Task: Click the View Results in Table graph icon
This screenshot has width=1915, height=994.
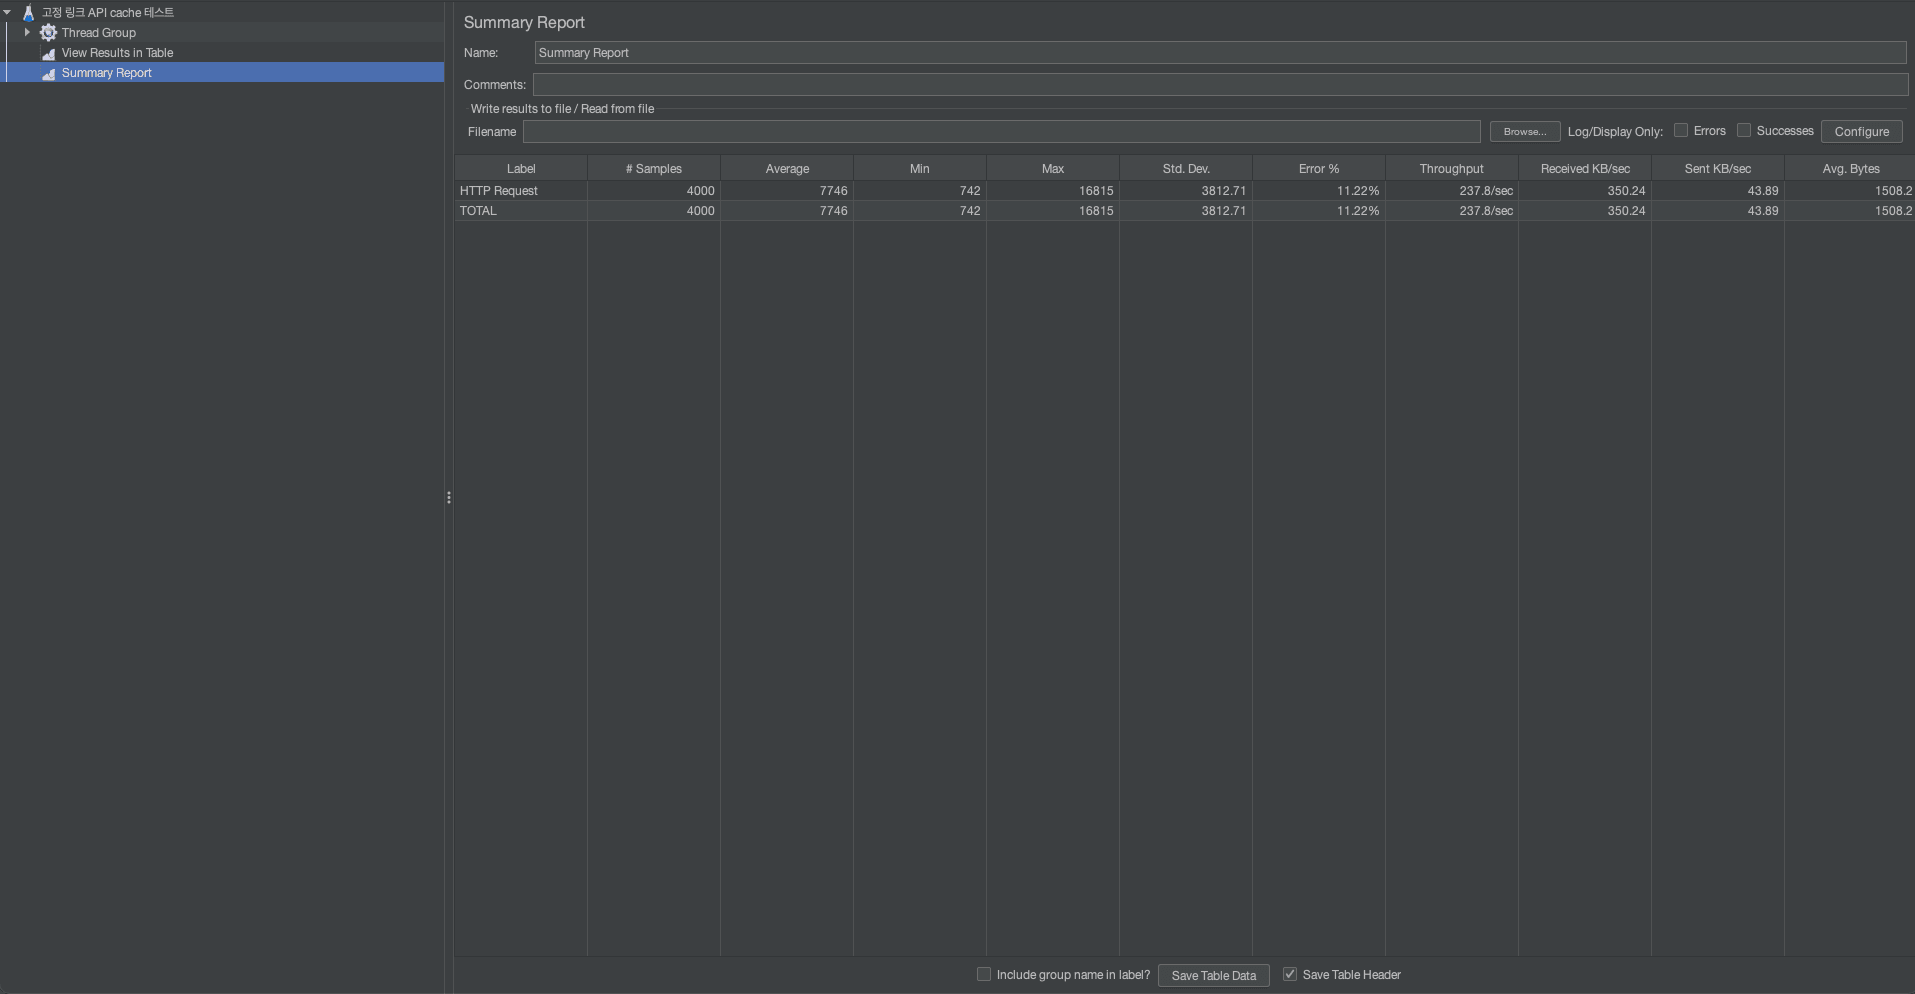Action: [47, 53]
